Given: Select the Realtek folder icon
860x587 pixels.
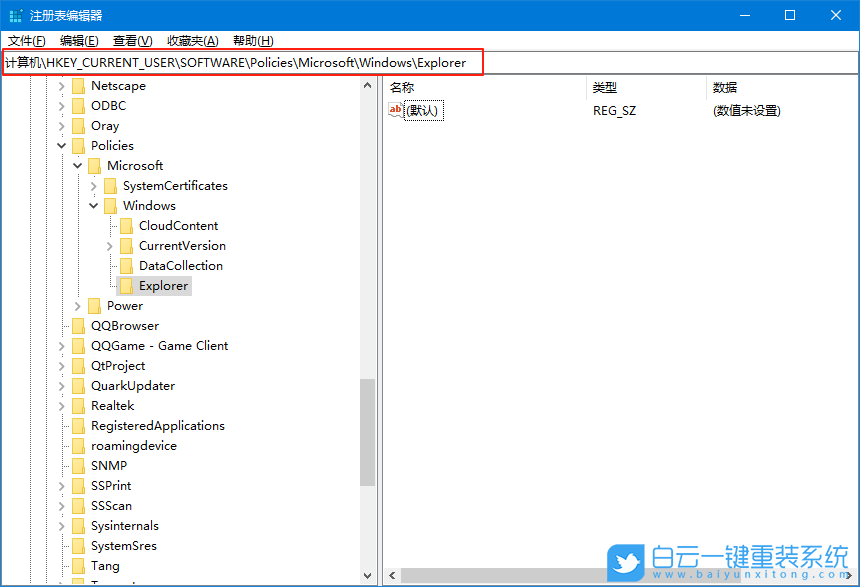Looking at the screenshot, I should [x=79, y=405].
